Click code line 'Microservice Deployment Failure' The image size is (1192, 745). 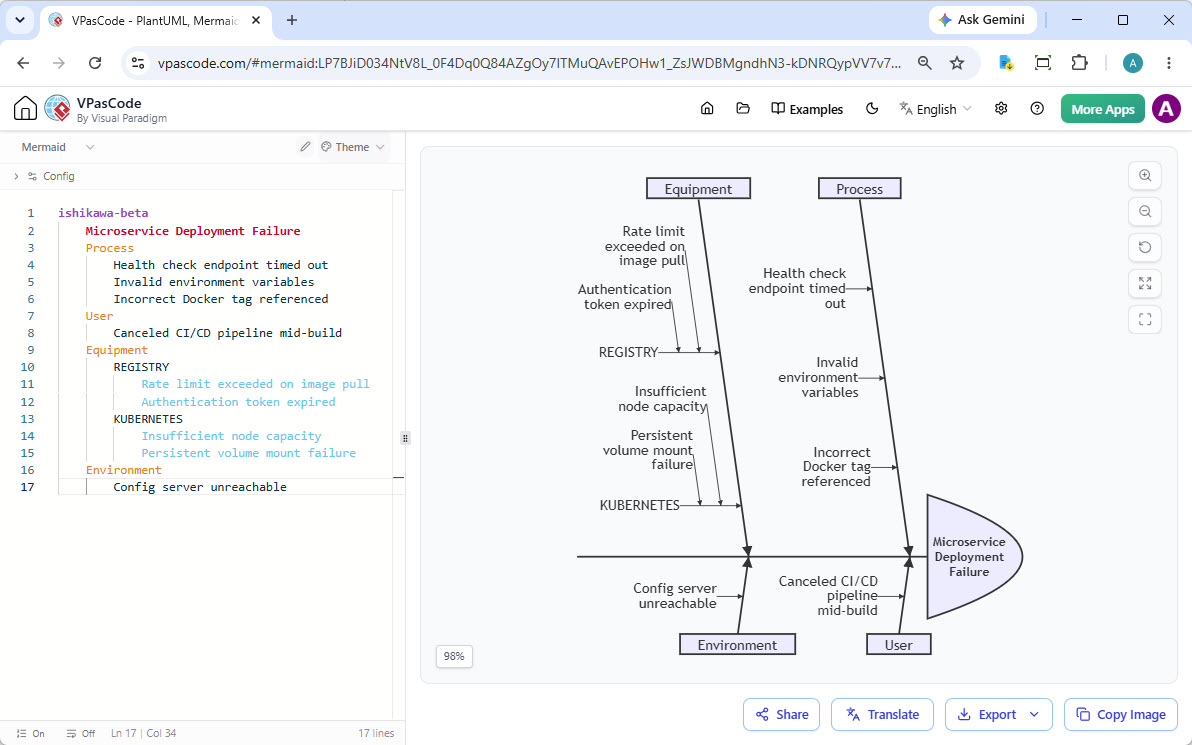coord(193,231)
